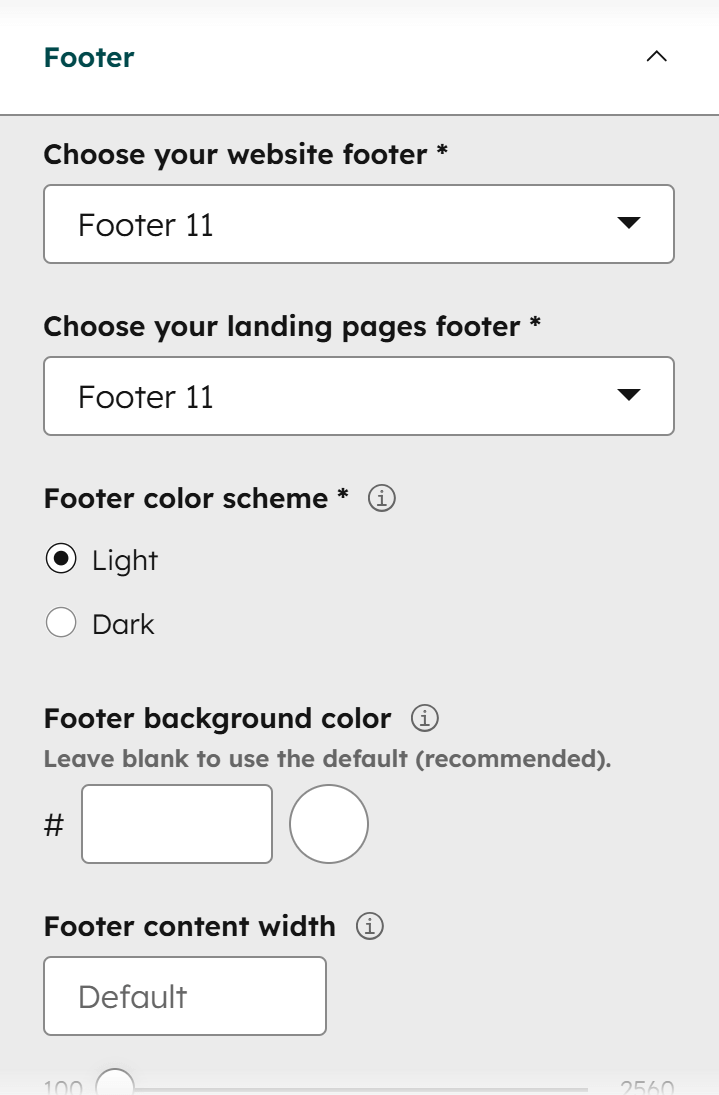Open the Choose your landing pages footer dropdown
The width and height of the screenshot is (719, 1095).
point(359,395)
